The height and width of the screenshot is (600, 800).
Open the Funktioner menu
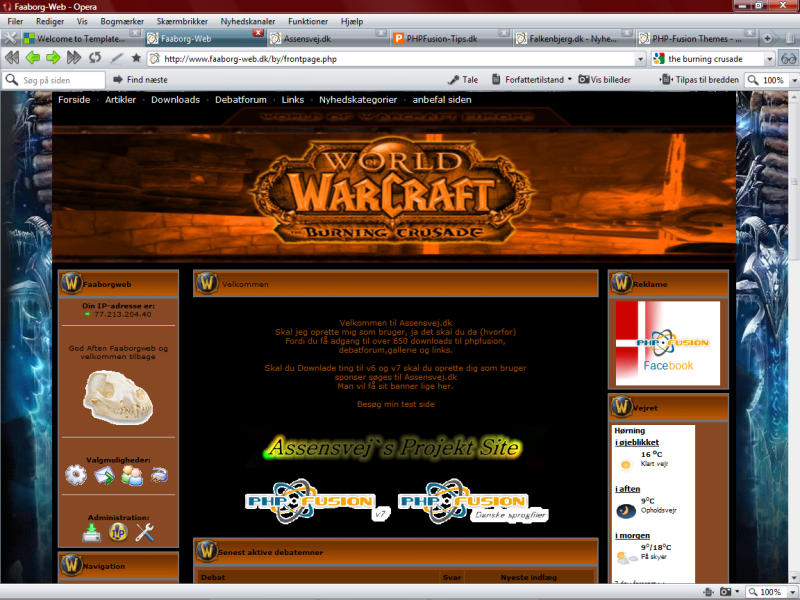pos(308,21)
